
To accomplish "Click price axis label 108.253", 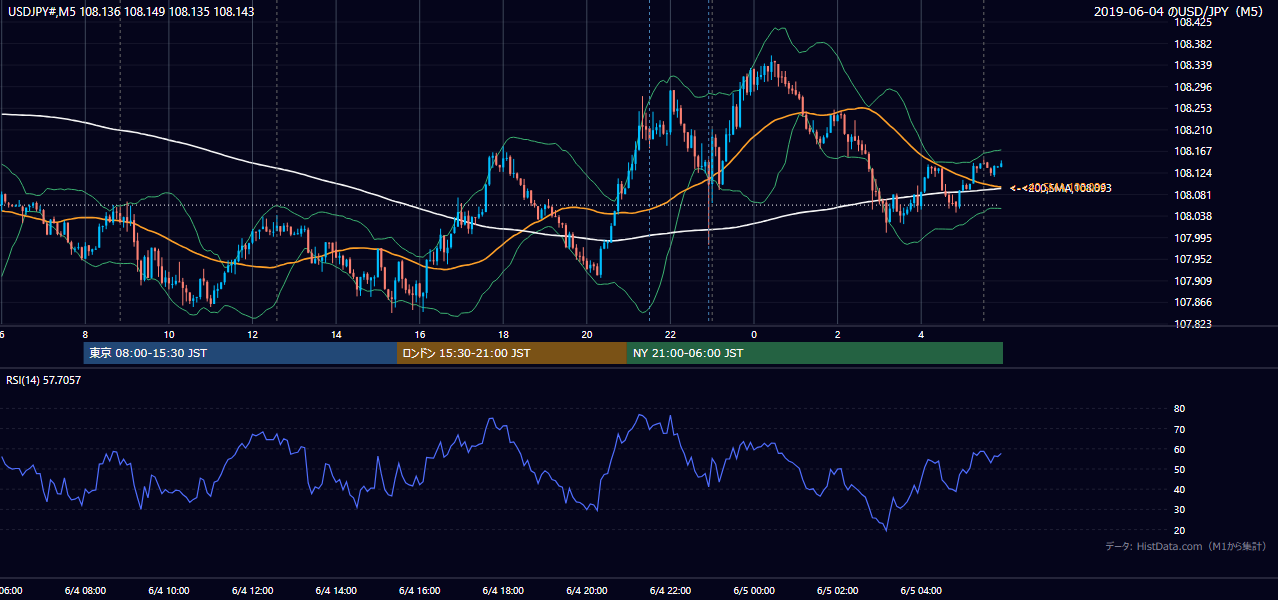I will (x=1192, y=108).
